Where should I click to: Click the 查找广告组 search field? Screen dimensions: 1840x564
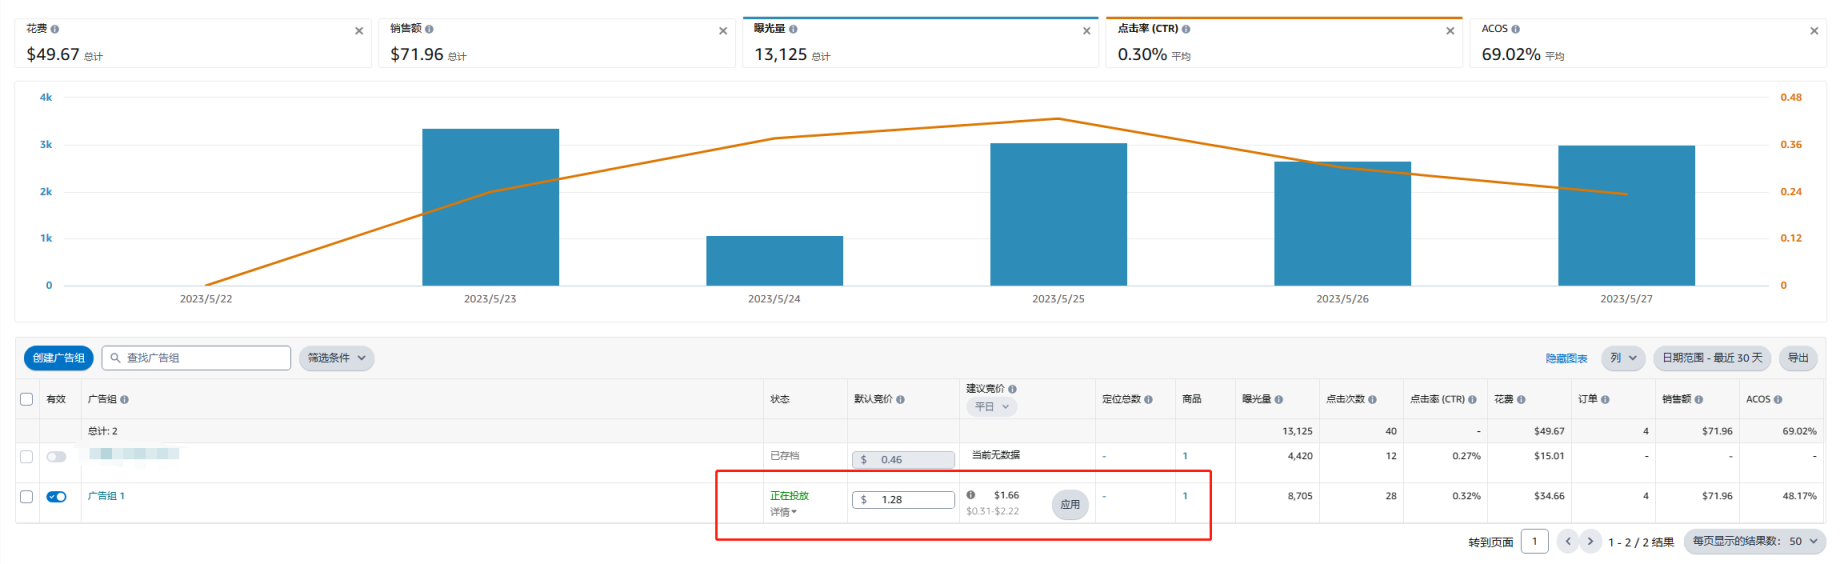pos(196,358)
